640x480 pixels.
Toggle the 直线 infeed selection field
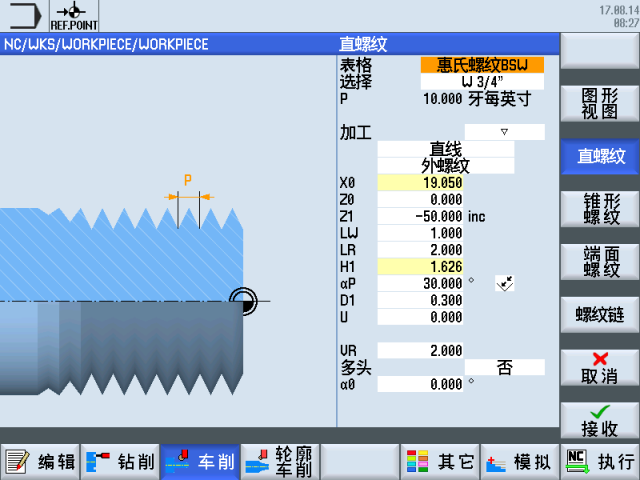446,149
